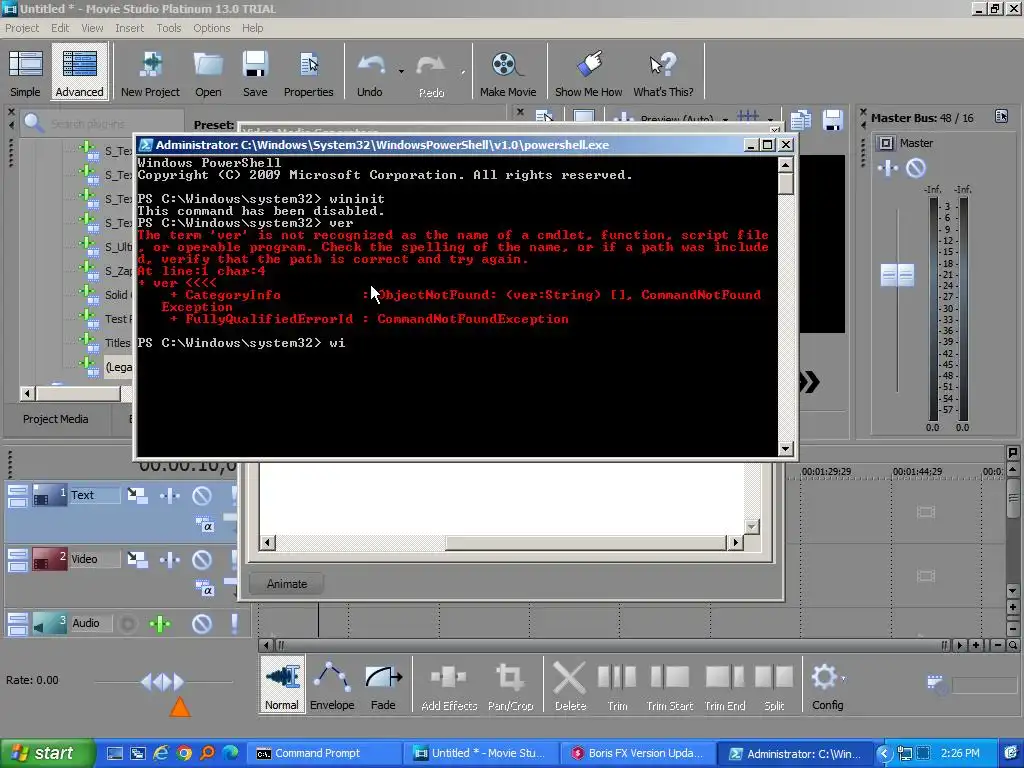This screenshot has height=768, width=1024.
Task: Open Boris FX Version Update taskbar window
Action: (639, 754)
